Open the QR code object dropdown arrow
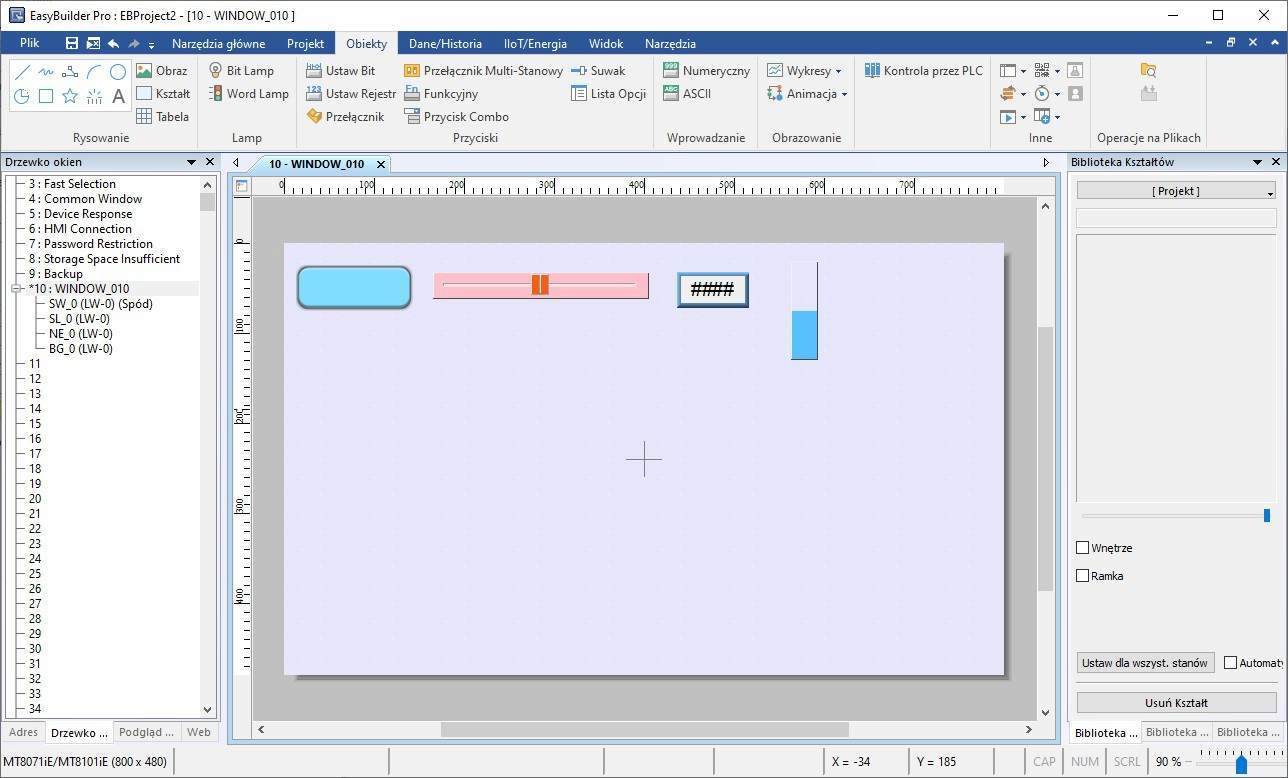Image resolution: width=1288 pixels, height=778 pixels. pyautogui.click(x=1057, y=72)
